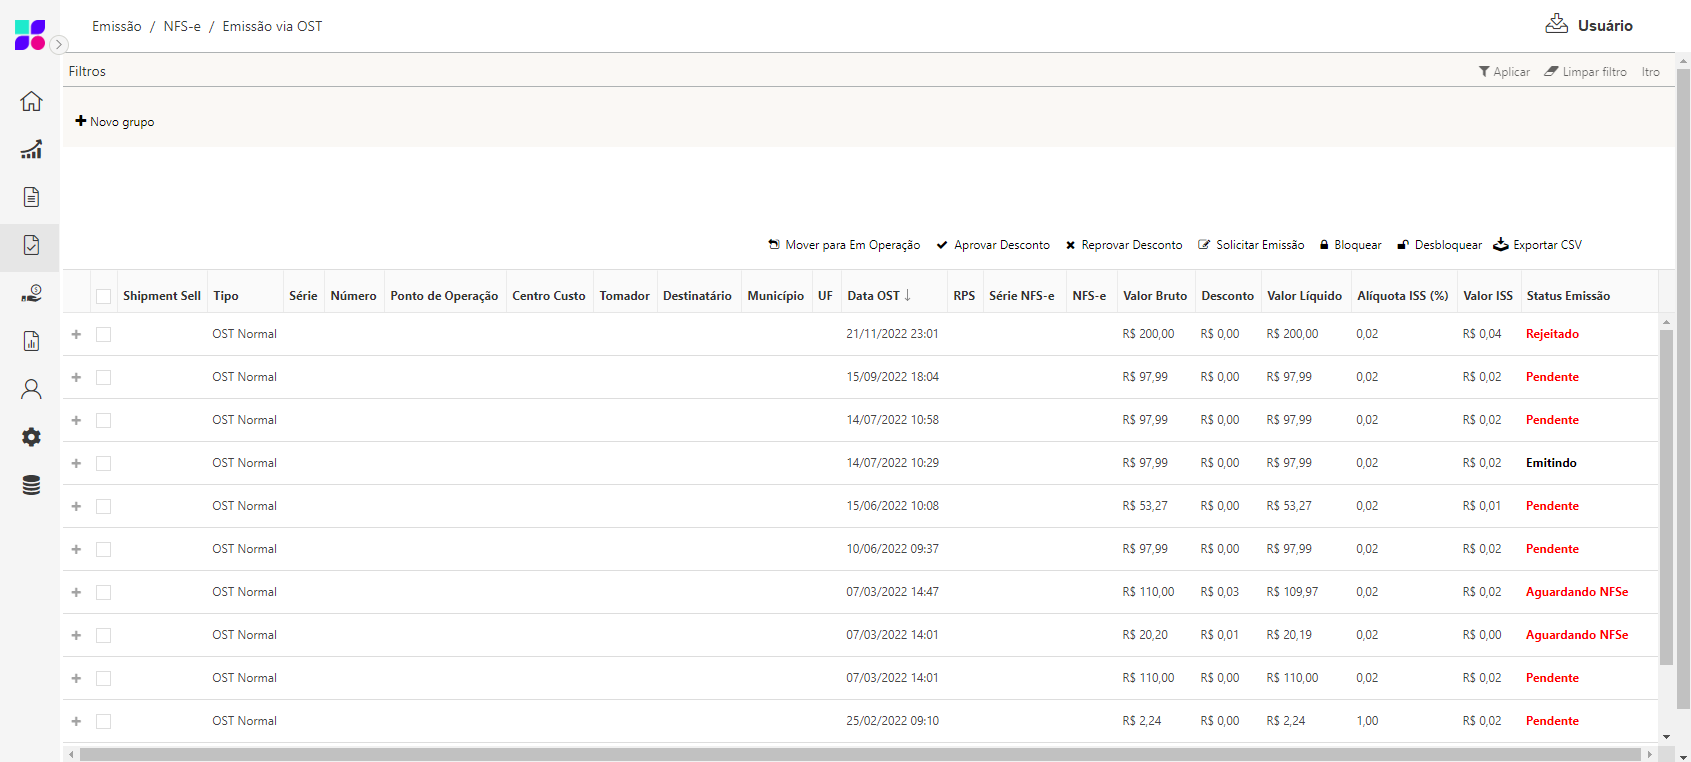Check the Rejeitado row checkbox

[x=104, y=334]
